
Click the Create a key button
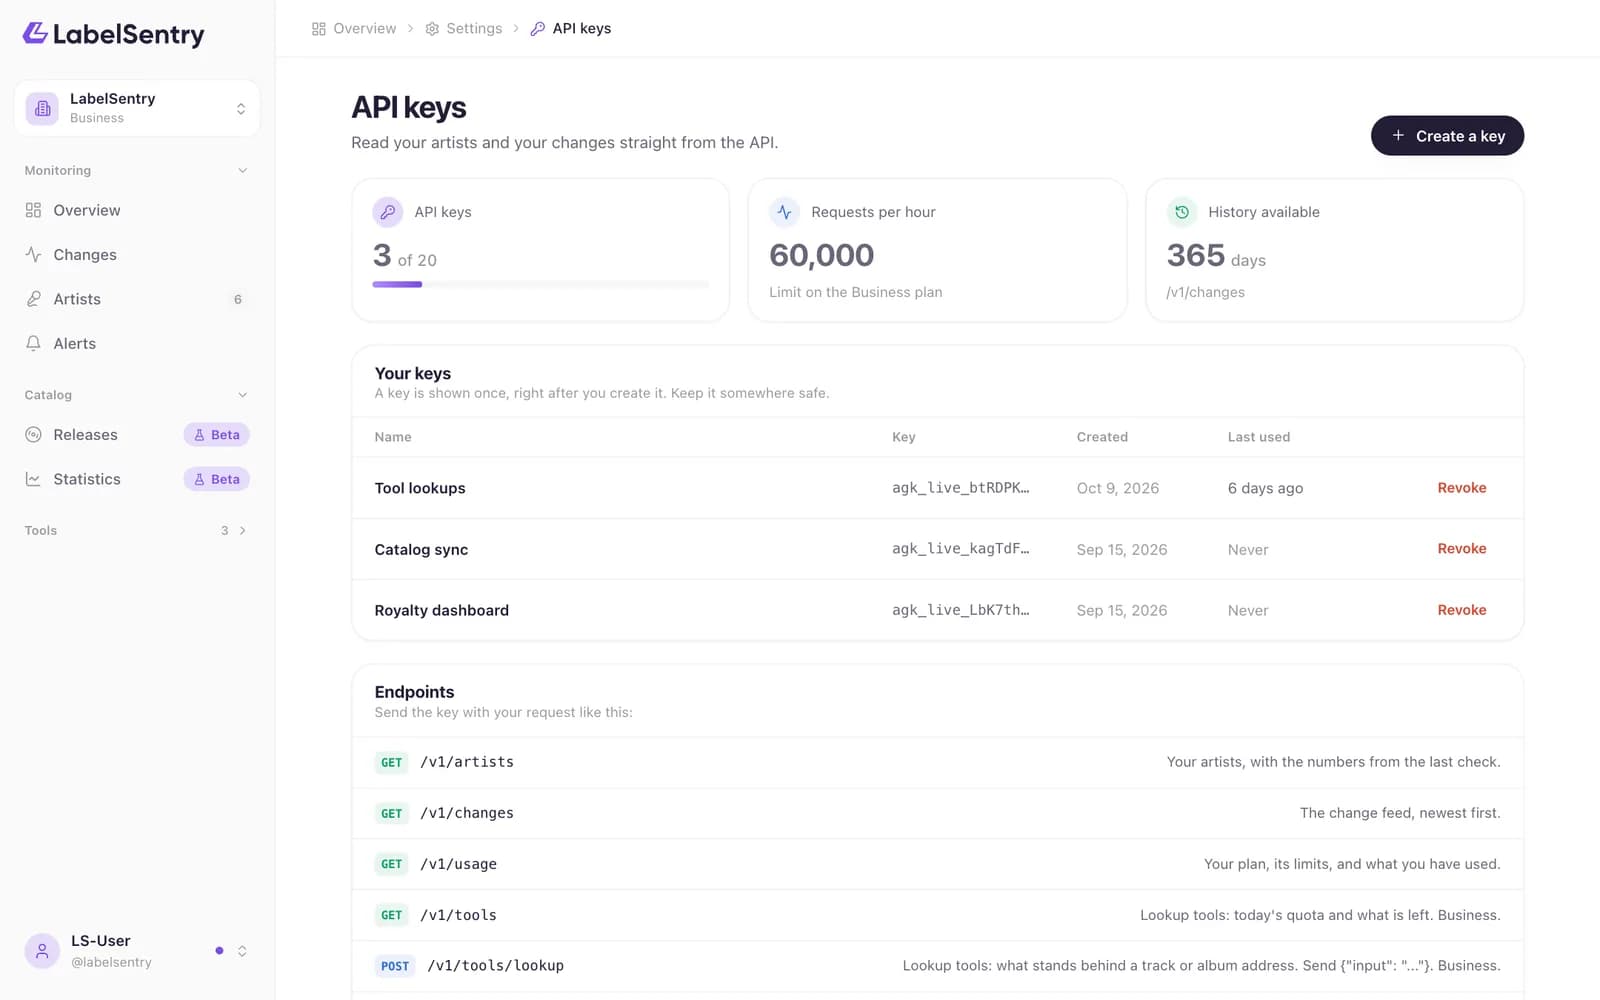[x=1447, y=136]
